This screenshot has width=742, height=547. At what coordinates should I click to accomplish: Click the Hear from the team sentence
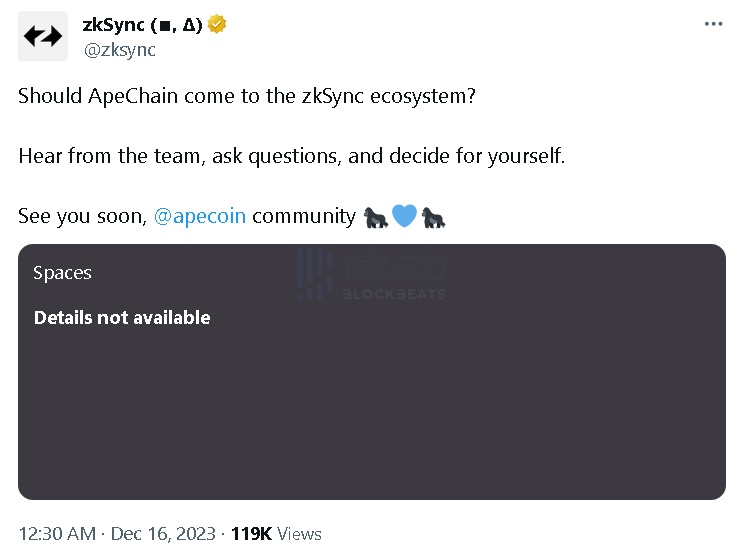(x=292, y=156)
